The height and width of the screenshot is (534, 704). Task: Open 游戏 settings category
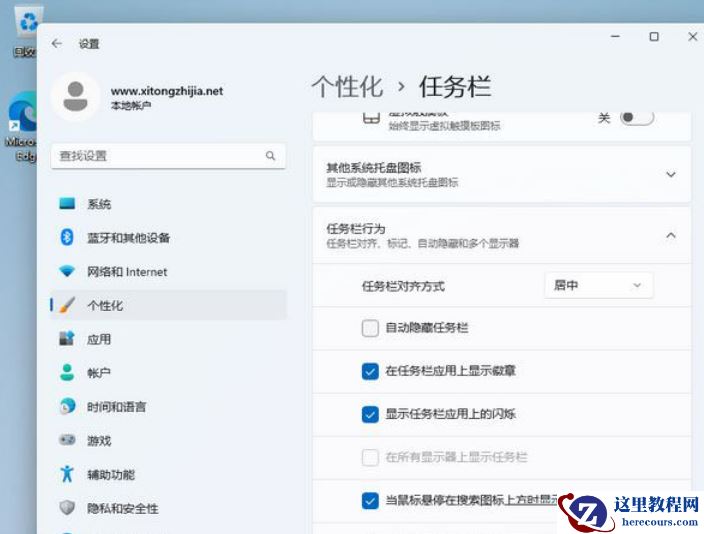(x=169, y=441)
